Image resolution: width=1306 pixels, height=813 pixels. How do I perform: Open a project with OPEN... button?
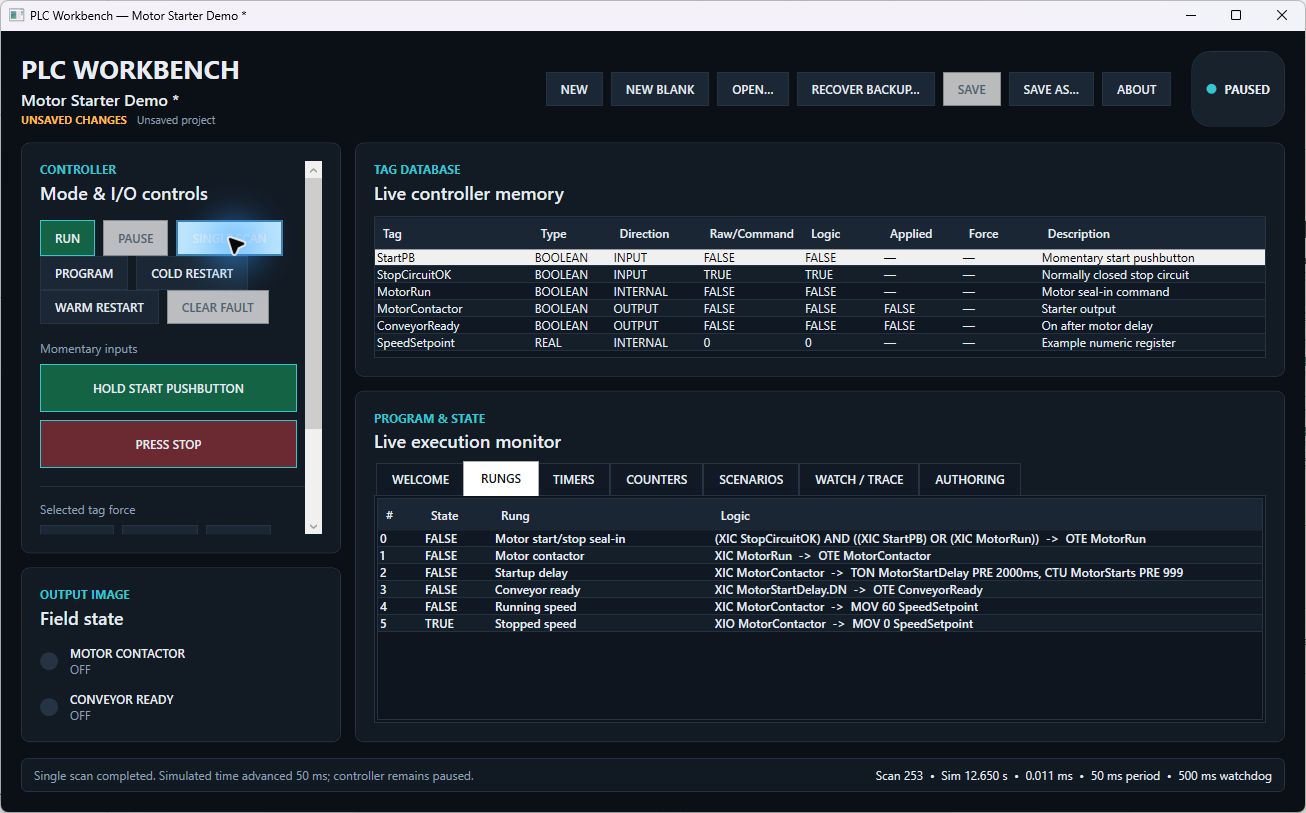click(x=753, y=89)
